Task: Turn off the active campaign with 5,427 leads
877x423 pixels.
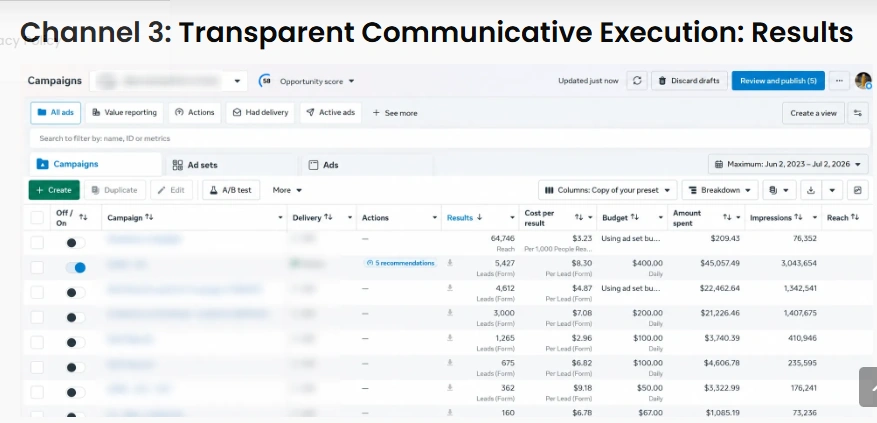Action: 76,267
